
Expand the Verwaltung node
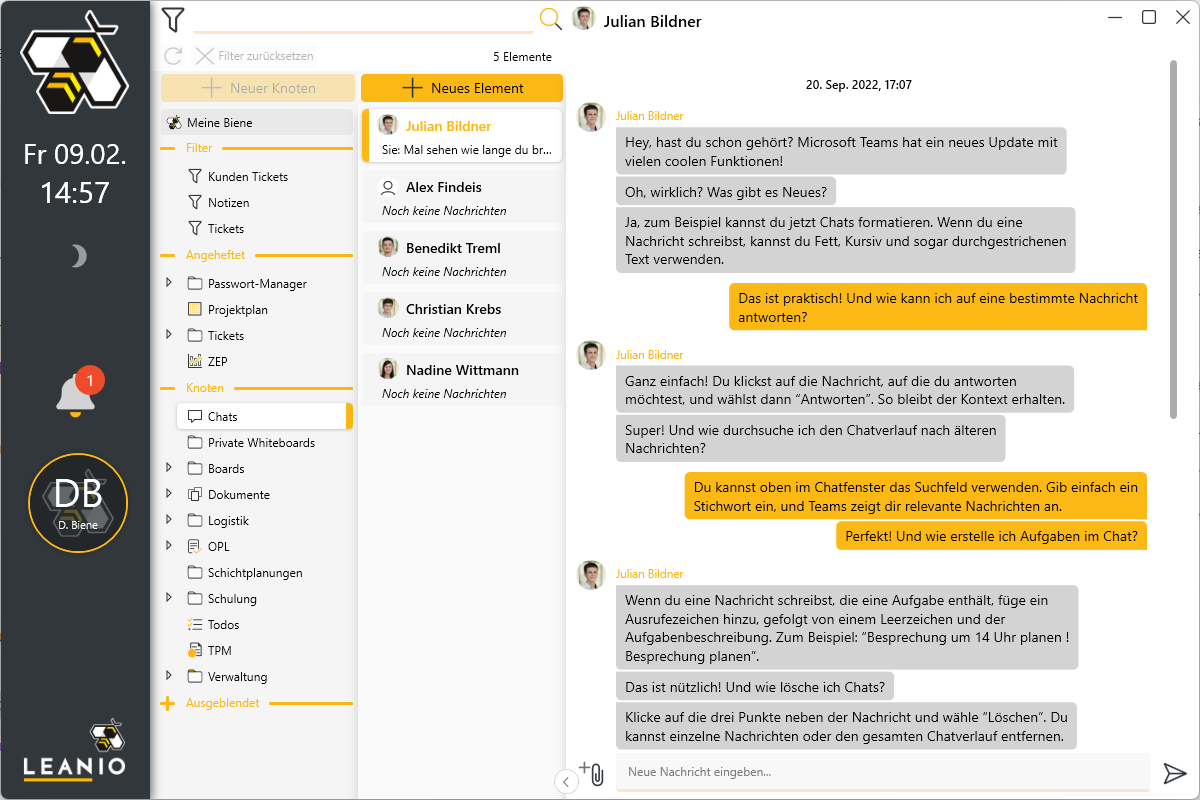pyautogui.click(x=169, y=677)
